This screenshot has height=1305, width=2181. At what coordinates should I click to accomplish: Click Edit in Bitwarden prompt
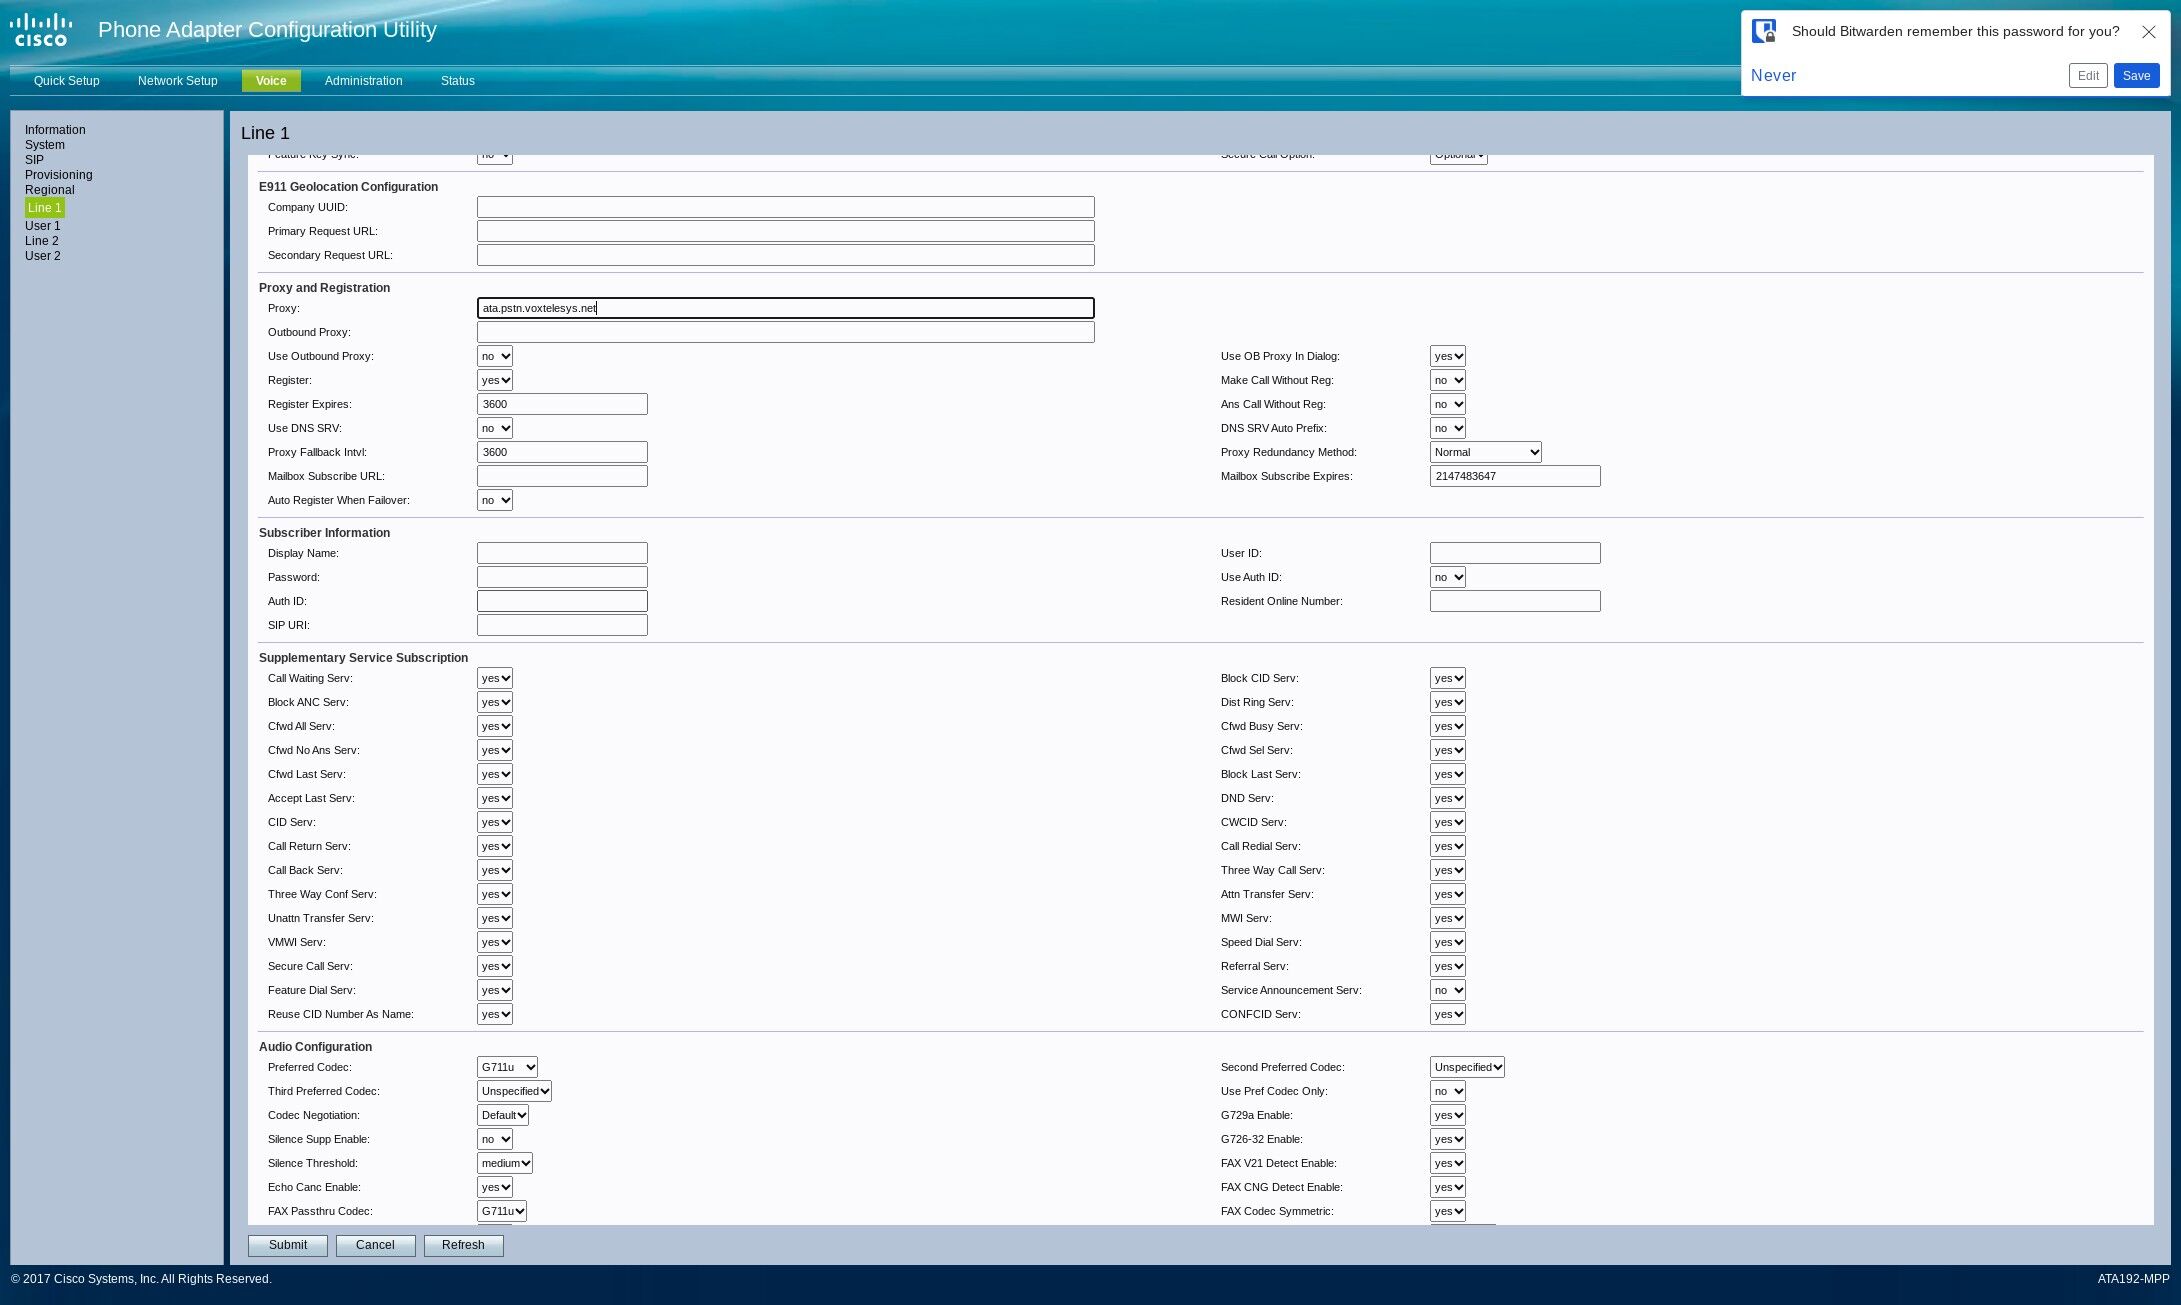click(x=2088, y=76)
